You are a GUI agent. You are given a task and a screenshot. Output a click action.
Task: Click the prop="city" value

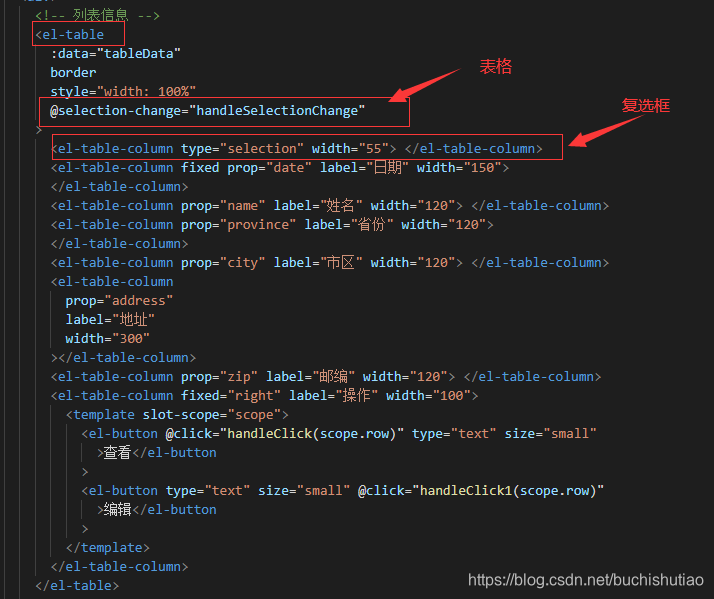[243, 263]
